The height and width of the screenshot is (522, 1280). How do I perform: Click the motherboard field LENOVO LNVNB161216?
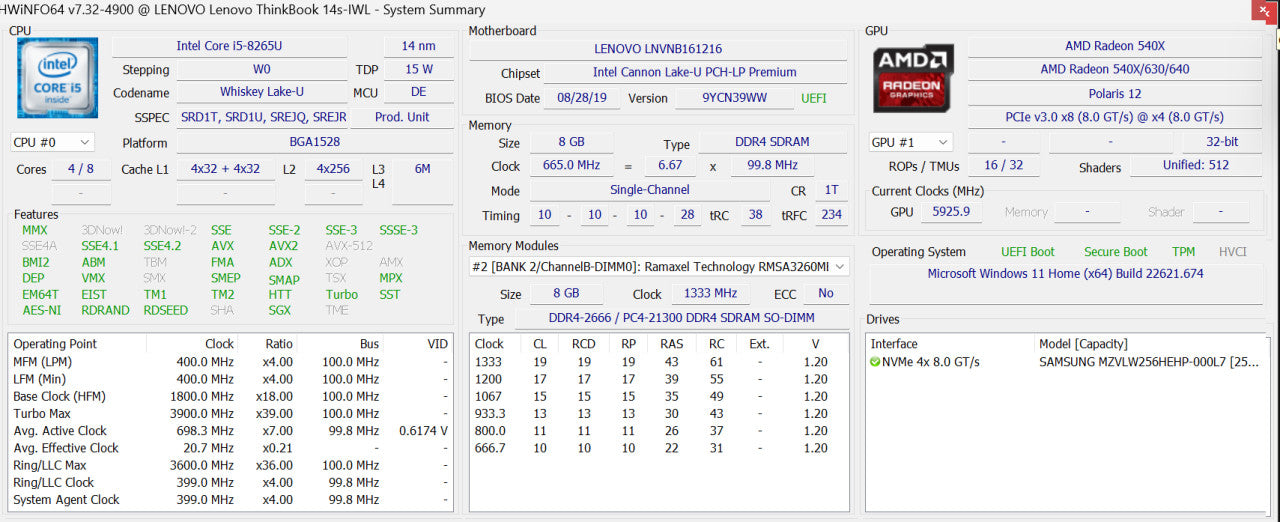pyautogui.click(x=658, y=48)
